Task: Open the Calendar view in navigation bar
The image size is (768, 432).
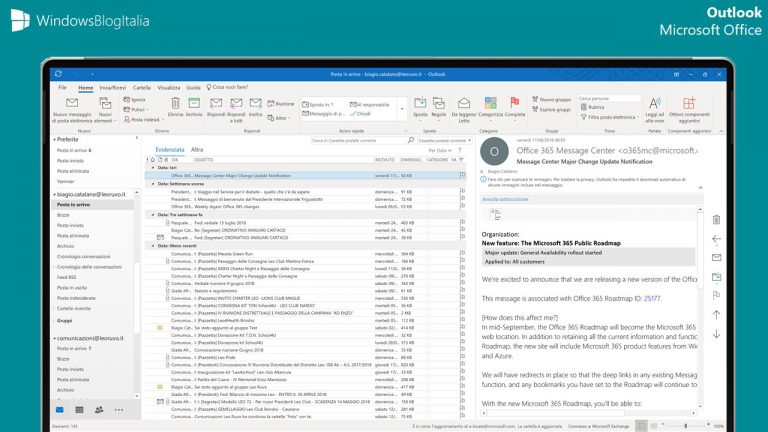Action: pyautogui.click(x=79, y=410)
